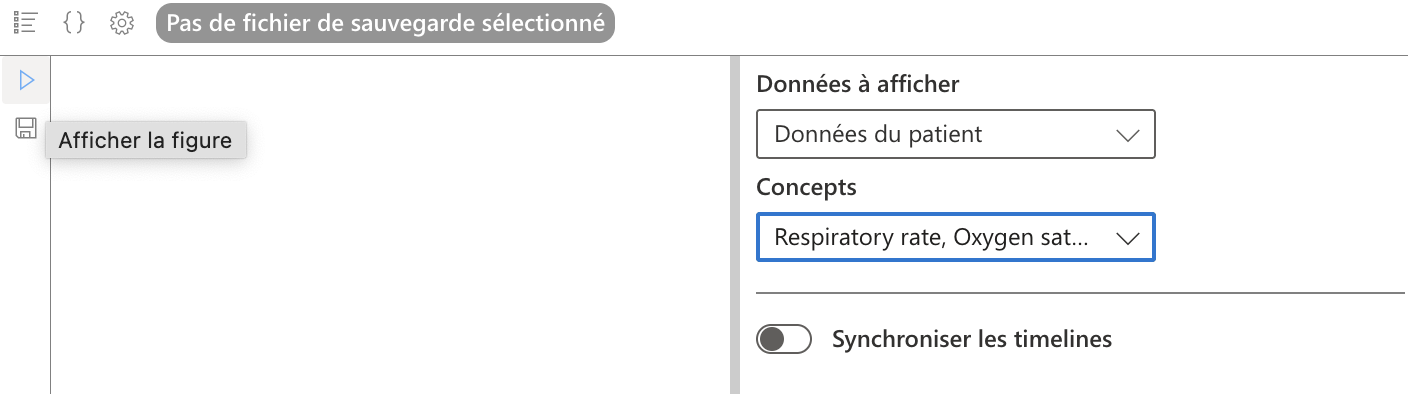Select the "Pas de fichier de sauvegarde sélectionné" badge

[x=385, y=23]
